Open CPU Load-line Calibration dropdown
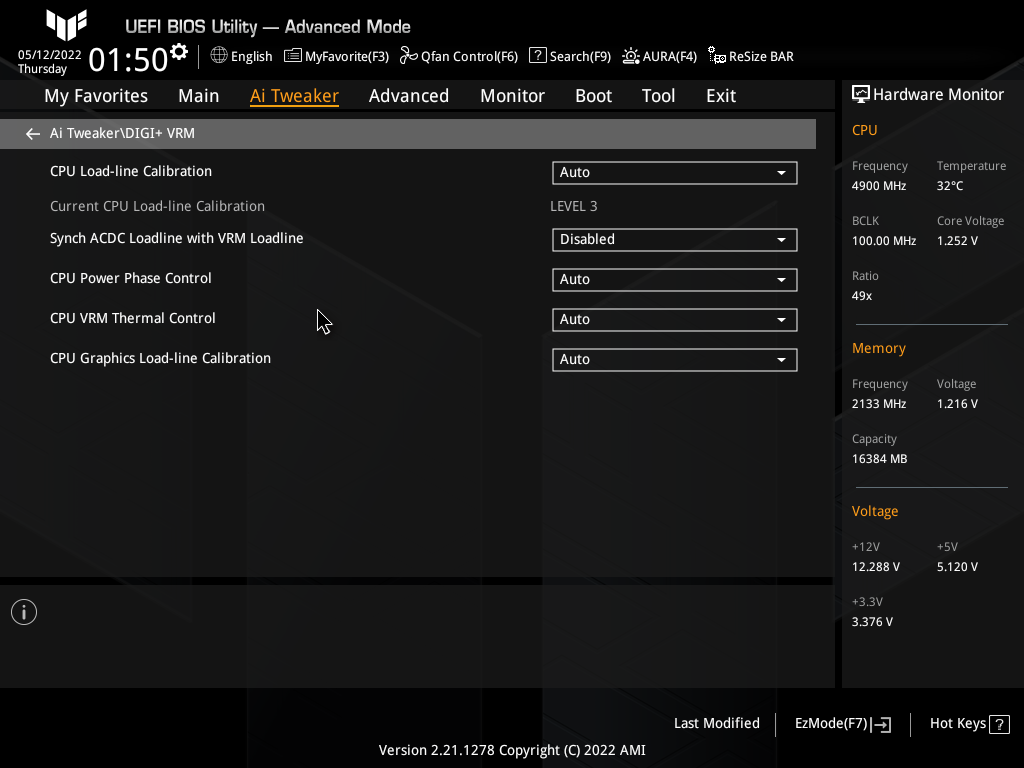 pyautogui.click(x=675, y=172)
